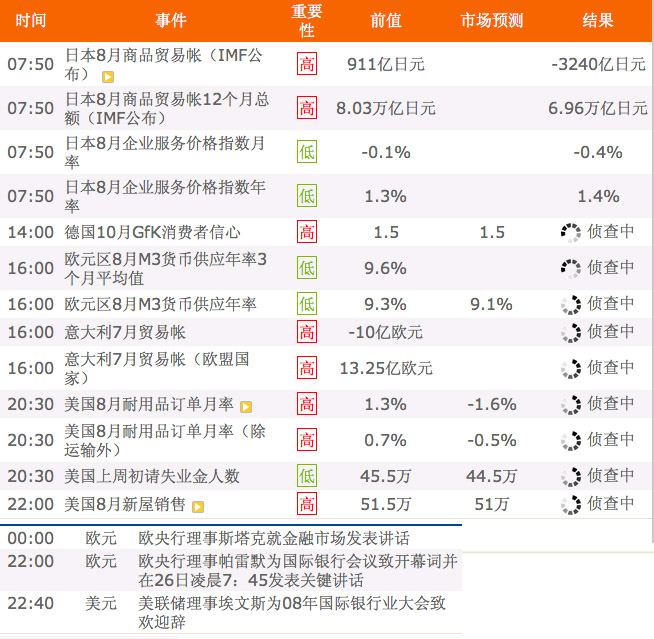Screen dimensions: 654x639
Task: Click the 事件 column header
Action: 171,20
